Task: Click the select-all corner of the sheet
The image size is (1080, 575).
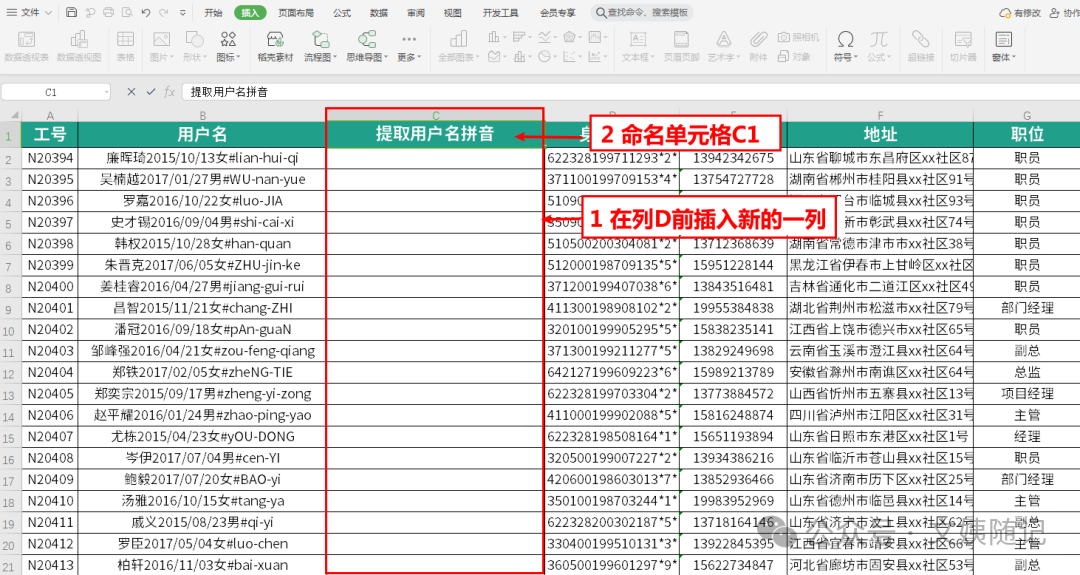Action: (x=10, y=115)
